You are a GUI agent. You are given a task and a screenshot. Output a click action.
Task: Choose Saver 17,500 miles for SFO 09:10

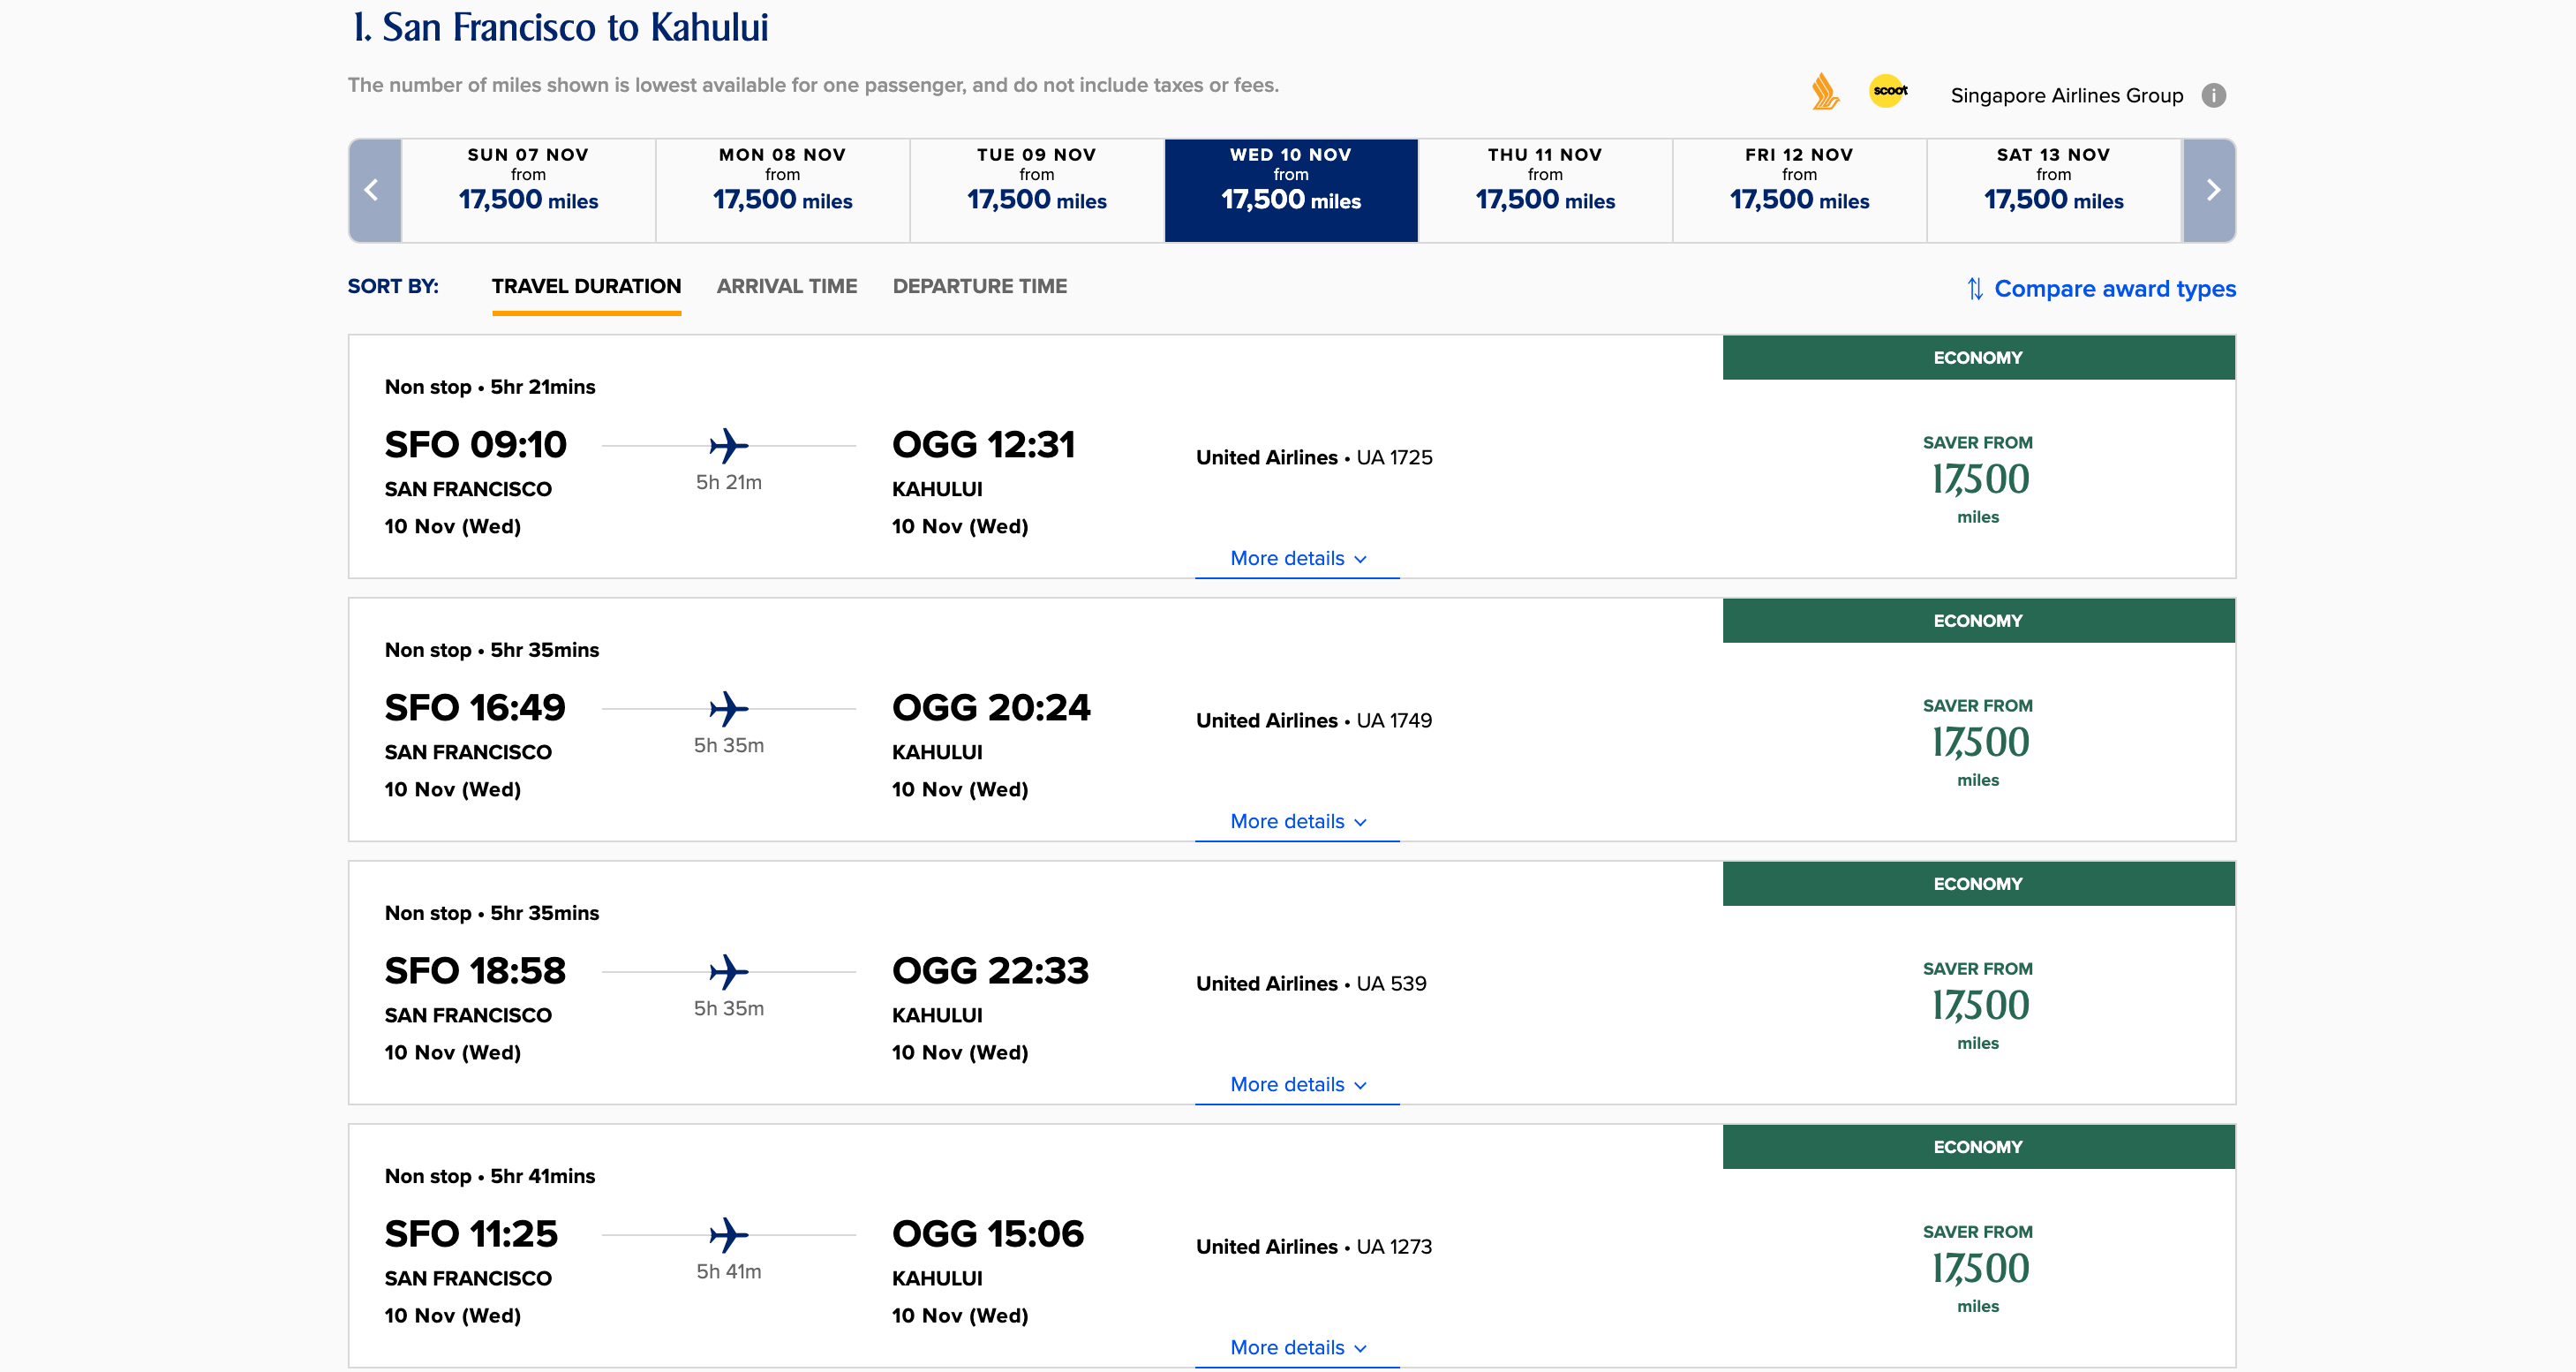[1978, 479]
